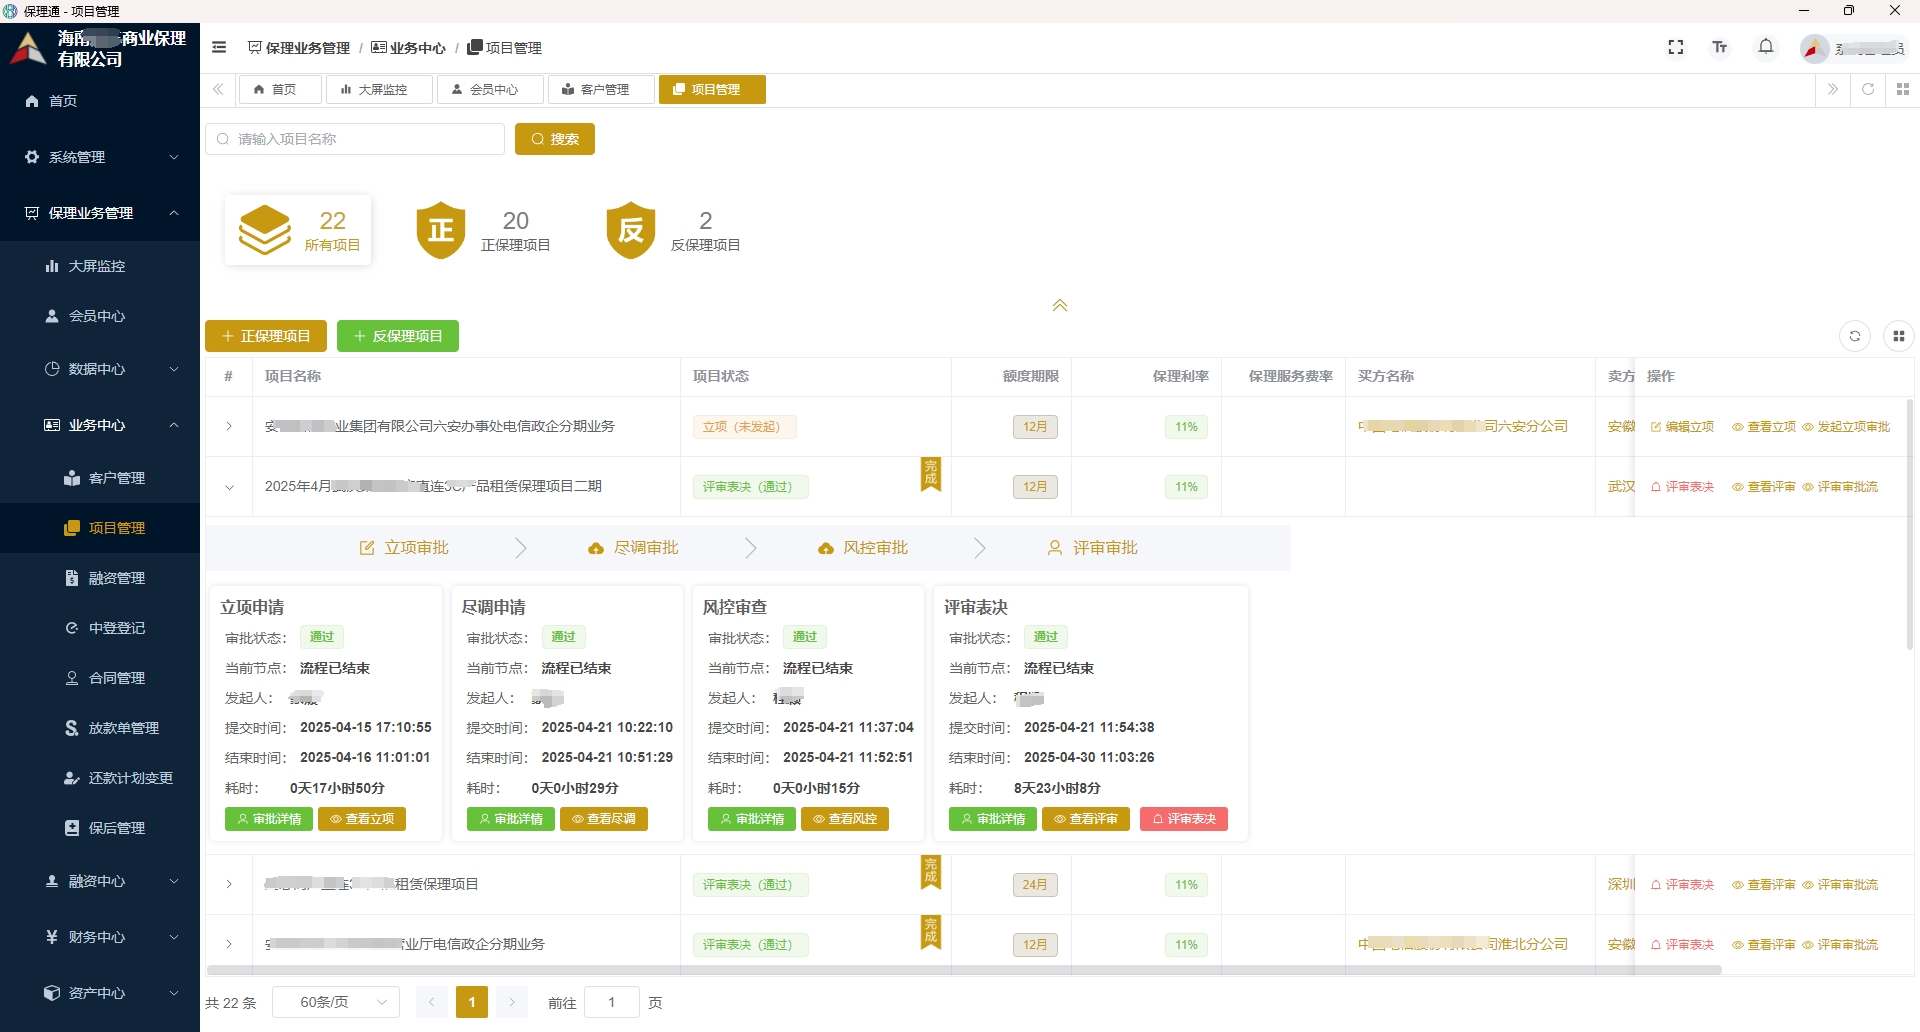Collapse the statistics panel double-arrow icon
Image resolution: width=1920 pixels, height=1032 pixels.
(1059, 305)
